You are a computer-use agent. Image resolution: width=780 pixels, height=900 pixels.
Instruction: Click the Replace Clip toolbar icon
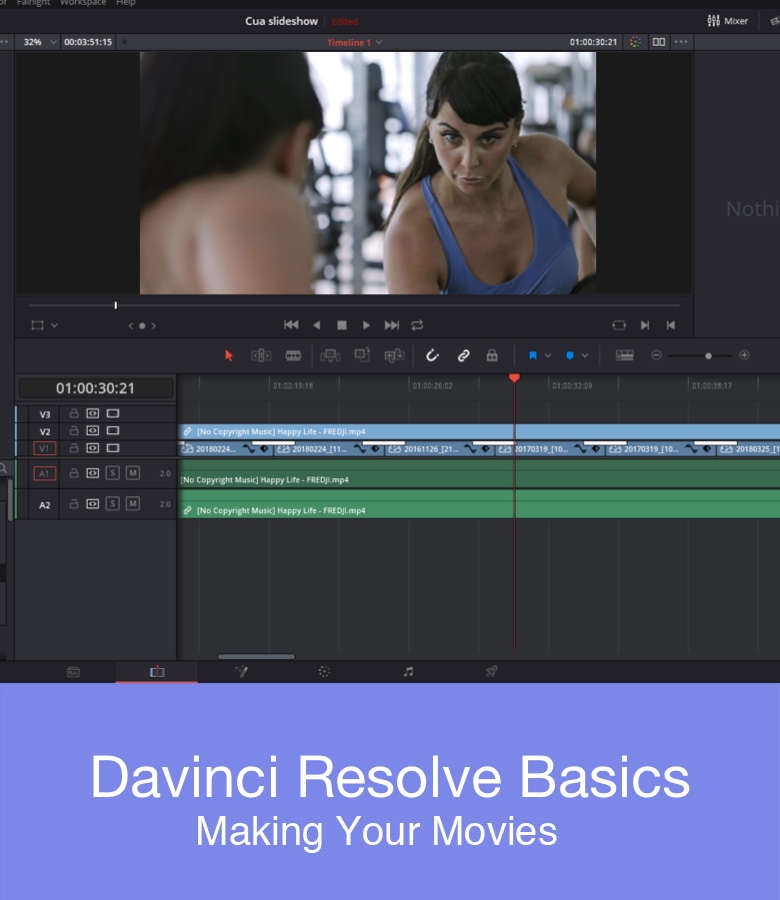click(x=394, y=356)
